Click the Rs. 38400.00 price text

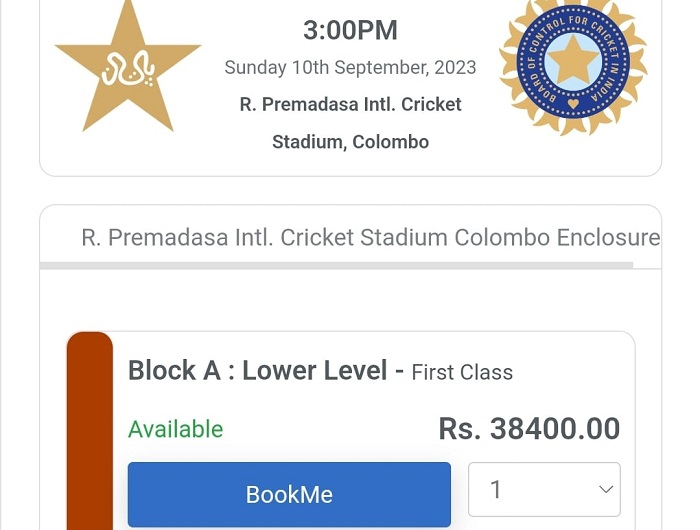pos(529,429)
